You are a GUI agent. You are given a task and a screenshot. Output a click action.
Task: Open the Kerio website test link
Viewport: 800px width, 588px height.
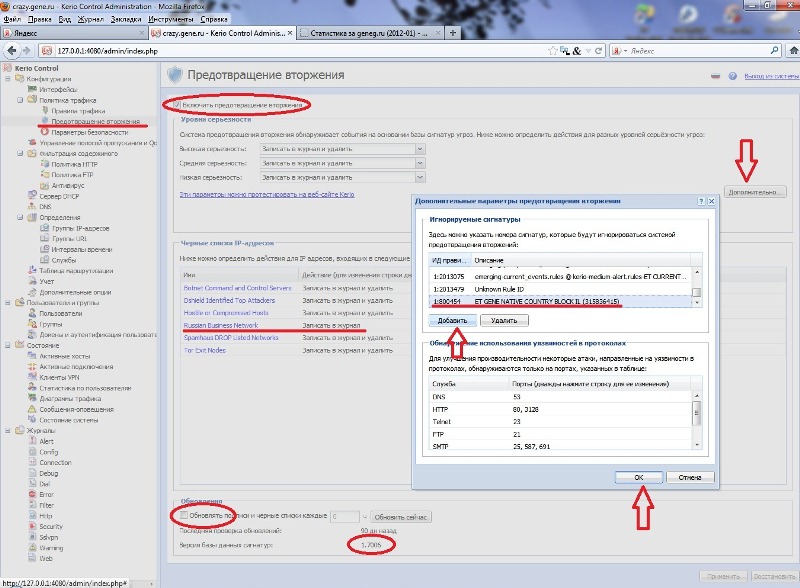267,194
